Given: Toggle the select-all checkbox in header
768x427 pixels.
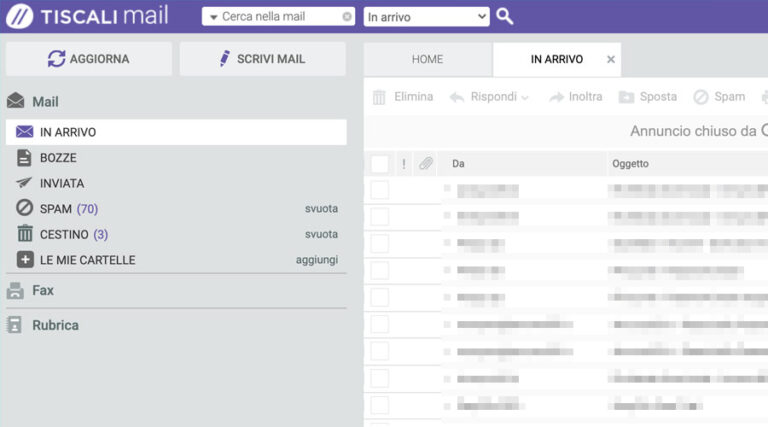Looking at the screenshot, I should [x=380, y=164].
